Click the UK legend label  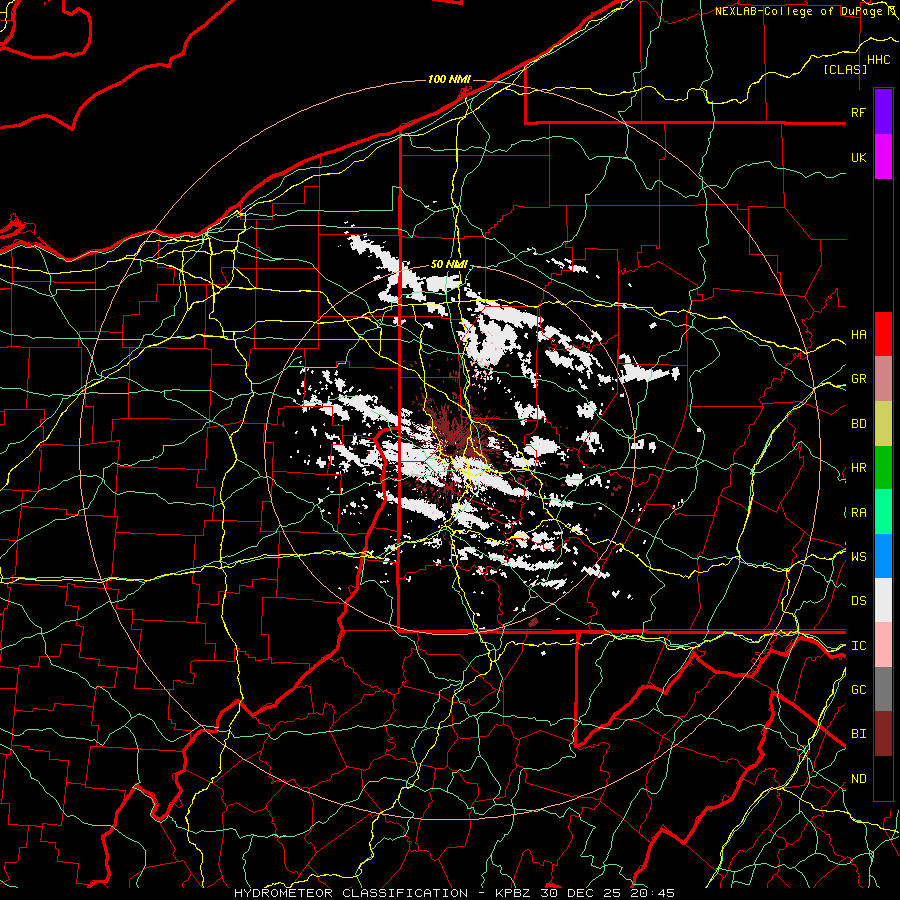858,157
